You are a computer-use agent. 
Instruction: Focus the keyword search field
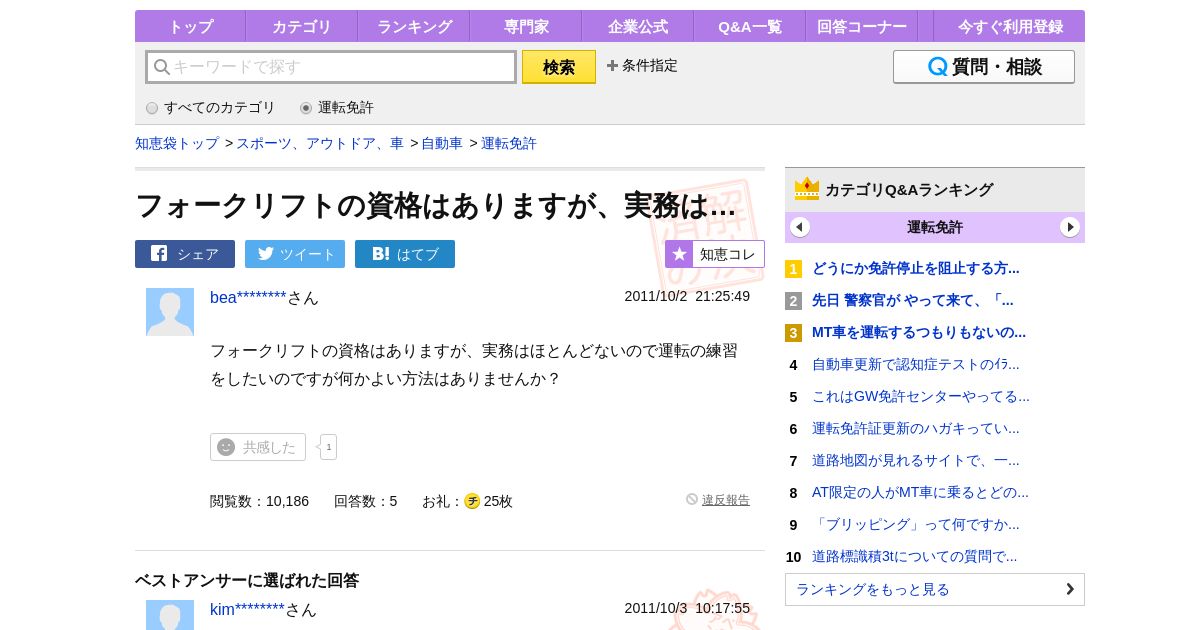[x=331, y=67]
